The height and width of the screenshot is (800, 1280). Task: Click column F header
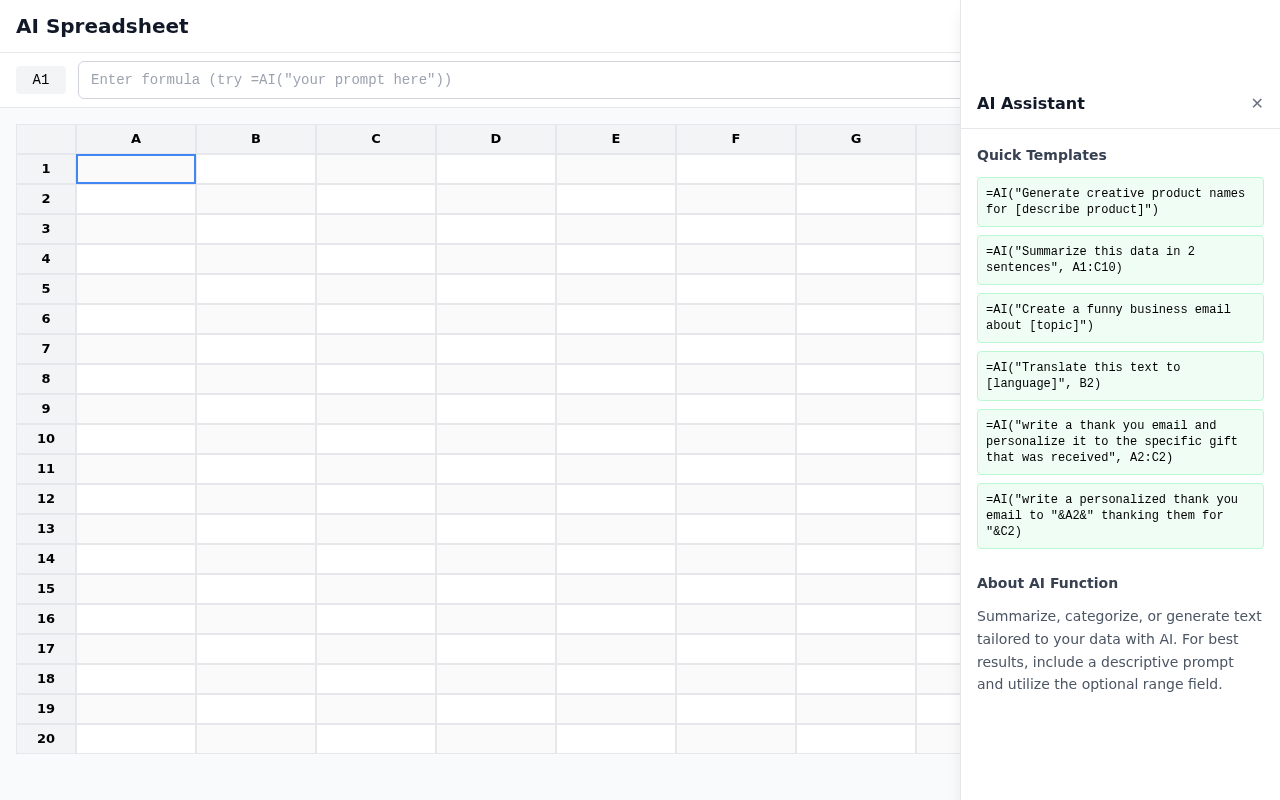(736, 139)
